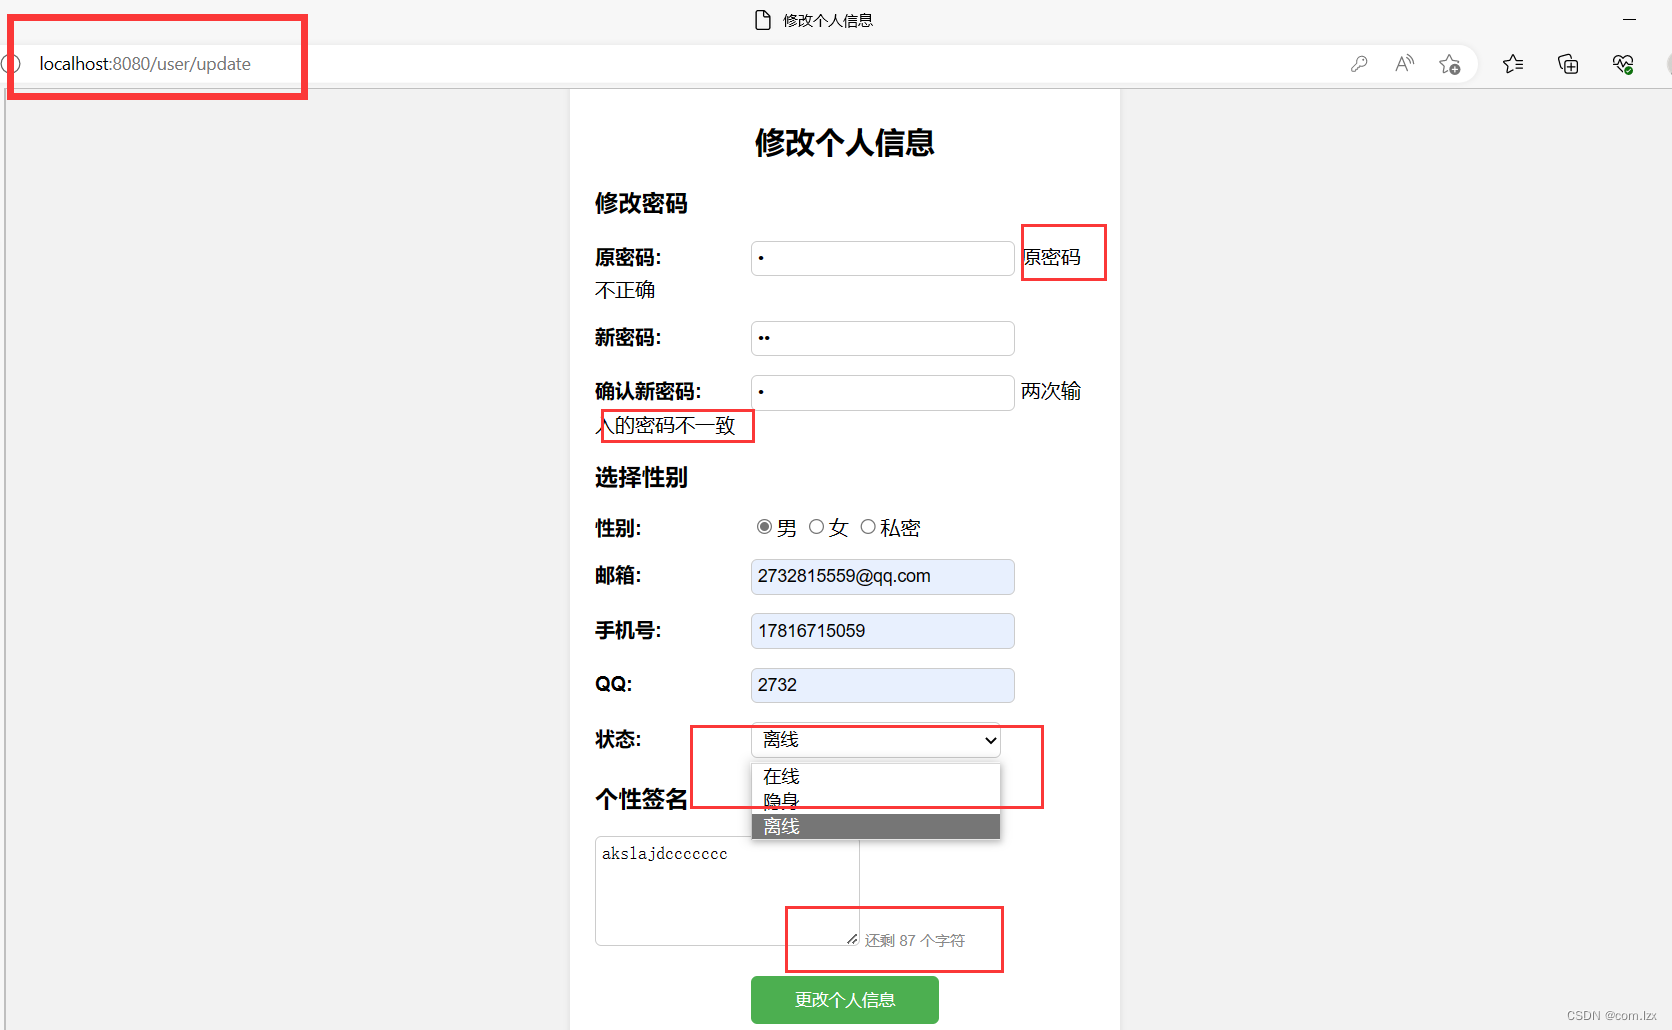Select 离线 from the status list
The height and width of the screenshot is (1030, 1672).
click(x=781, y=826)
